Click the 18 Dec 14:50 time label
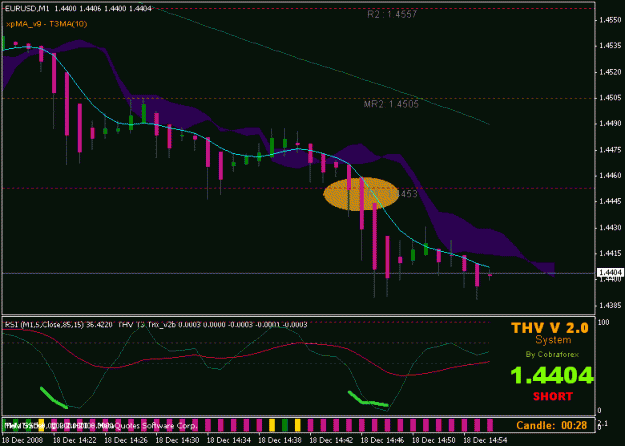This screenshot has width=625, height=446. (x=434, y=440)
